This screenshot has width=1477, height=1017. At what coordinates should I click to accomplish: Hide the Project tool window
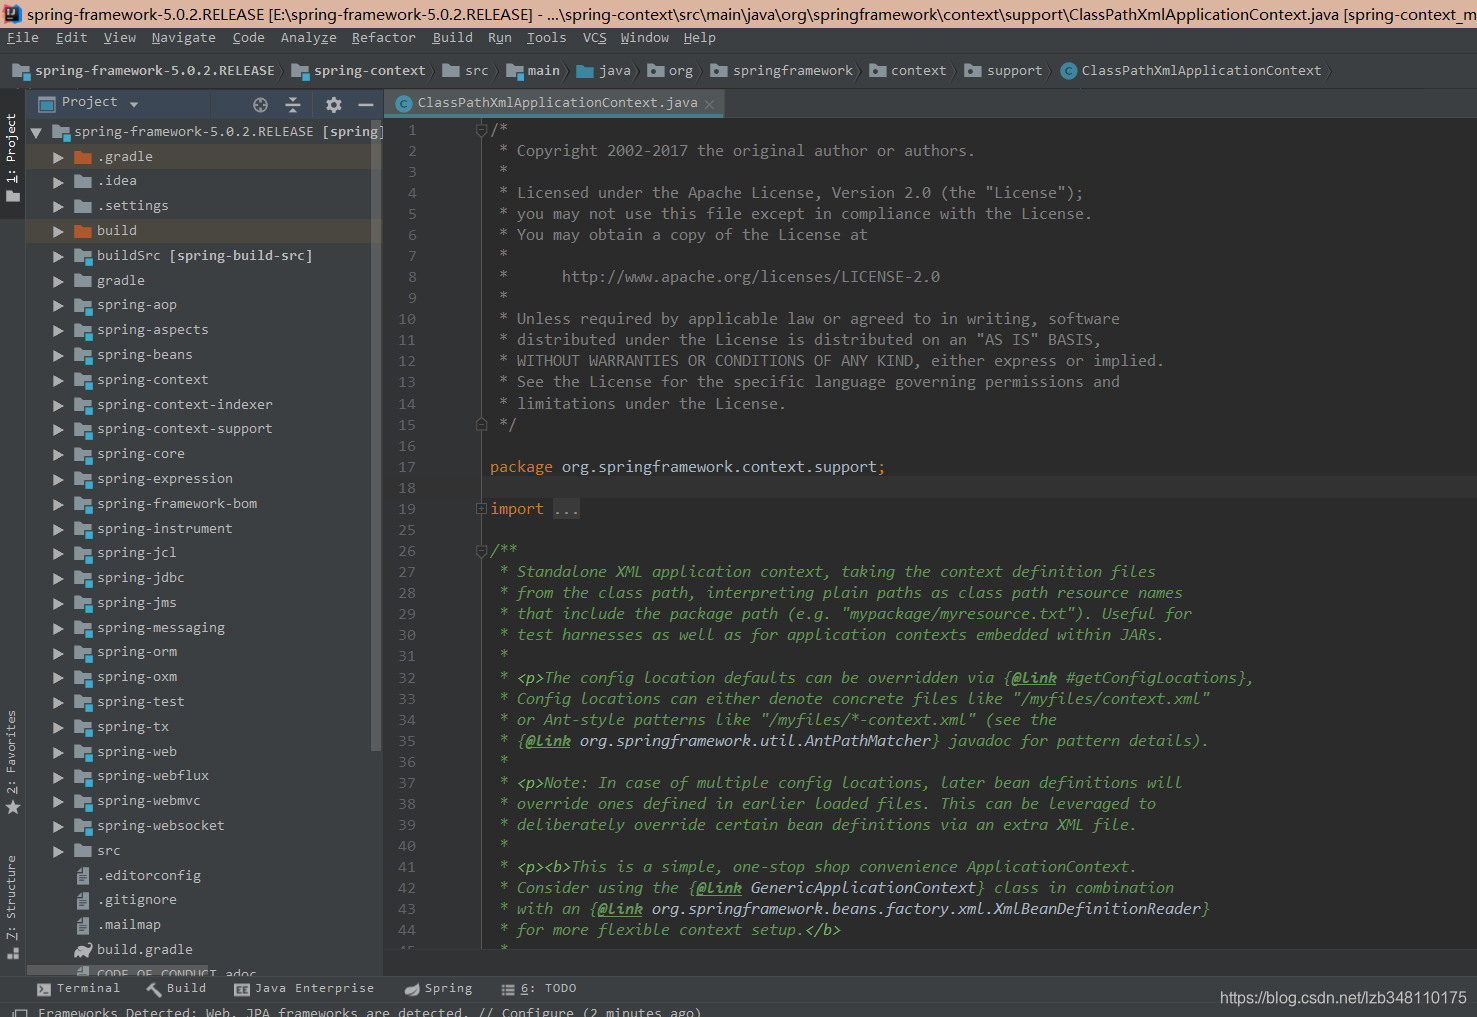tap(366, 104)
